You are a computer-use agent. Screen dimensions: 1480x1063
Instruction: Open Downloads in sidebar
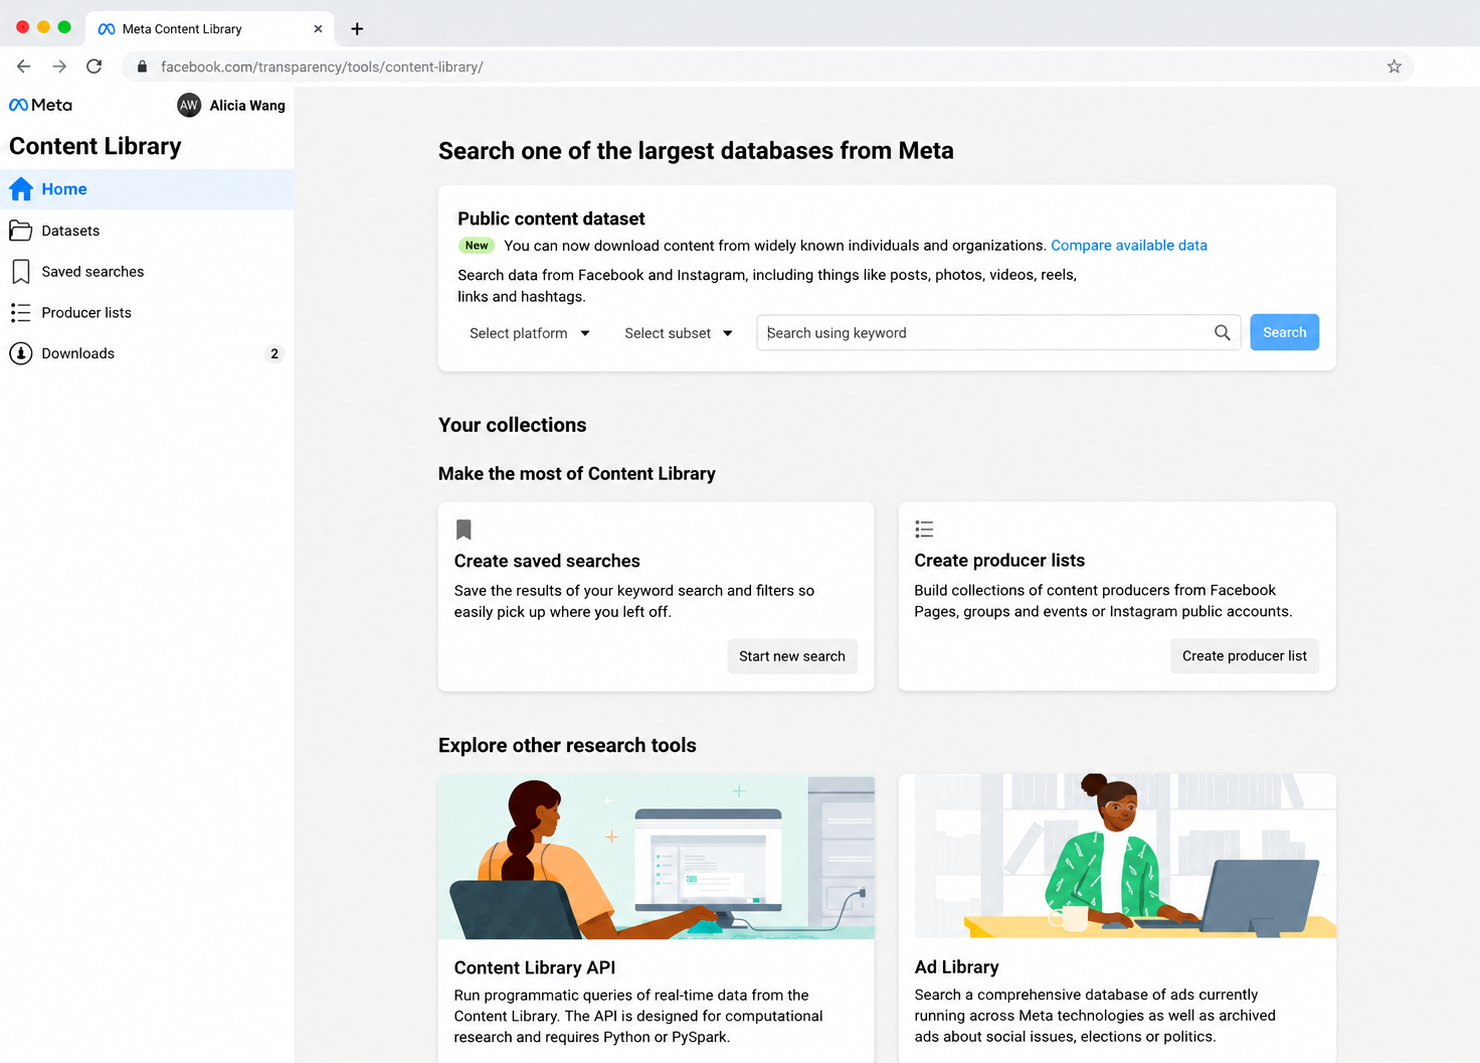pyautogui.click(x=147, y=353)
